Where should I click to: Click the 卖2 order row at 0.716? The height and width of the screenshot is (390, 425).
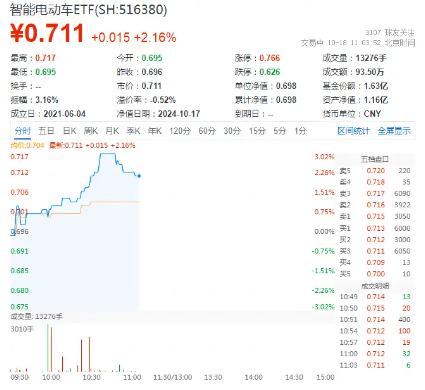(375, 205)
